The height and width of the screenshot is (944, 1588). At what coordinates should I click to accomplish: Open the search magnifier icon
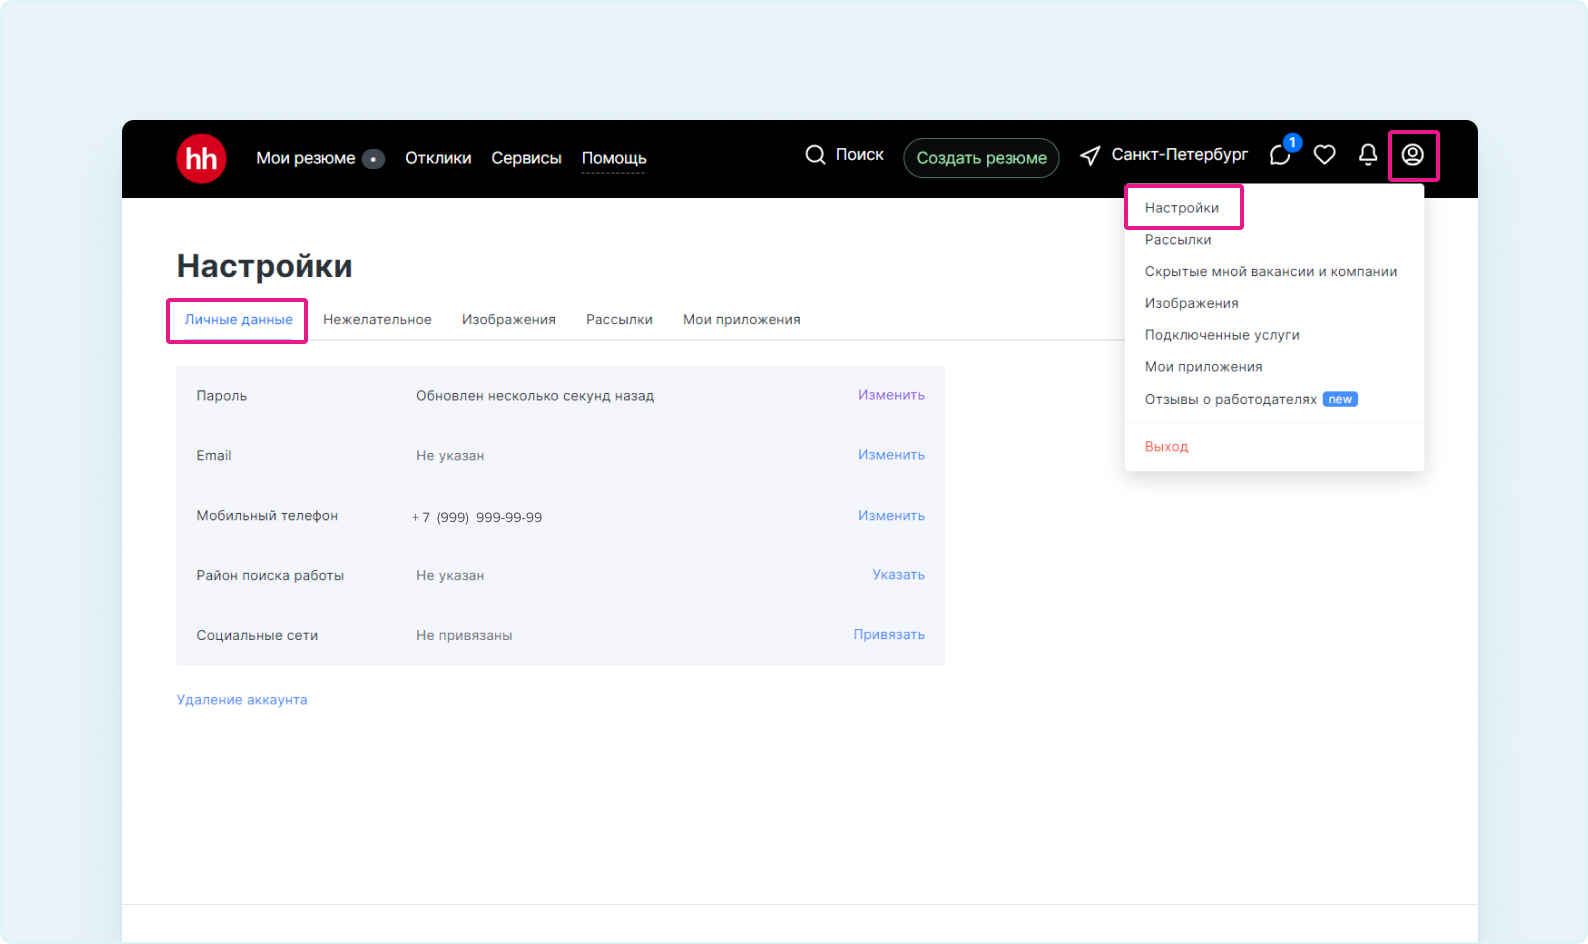tap(815, 154)
